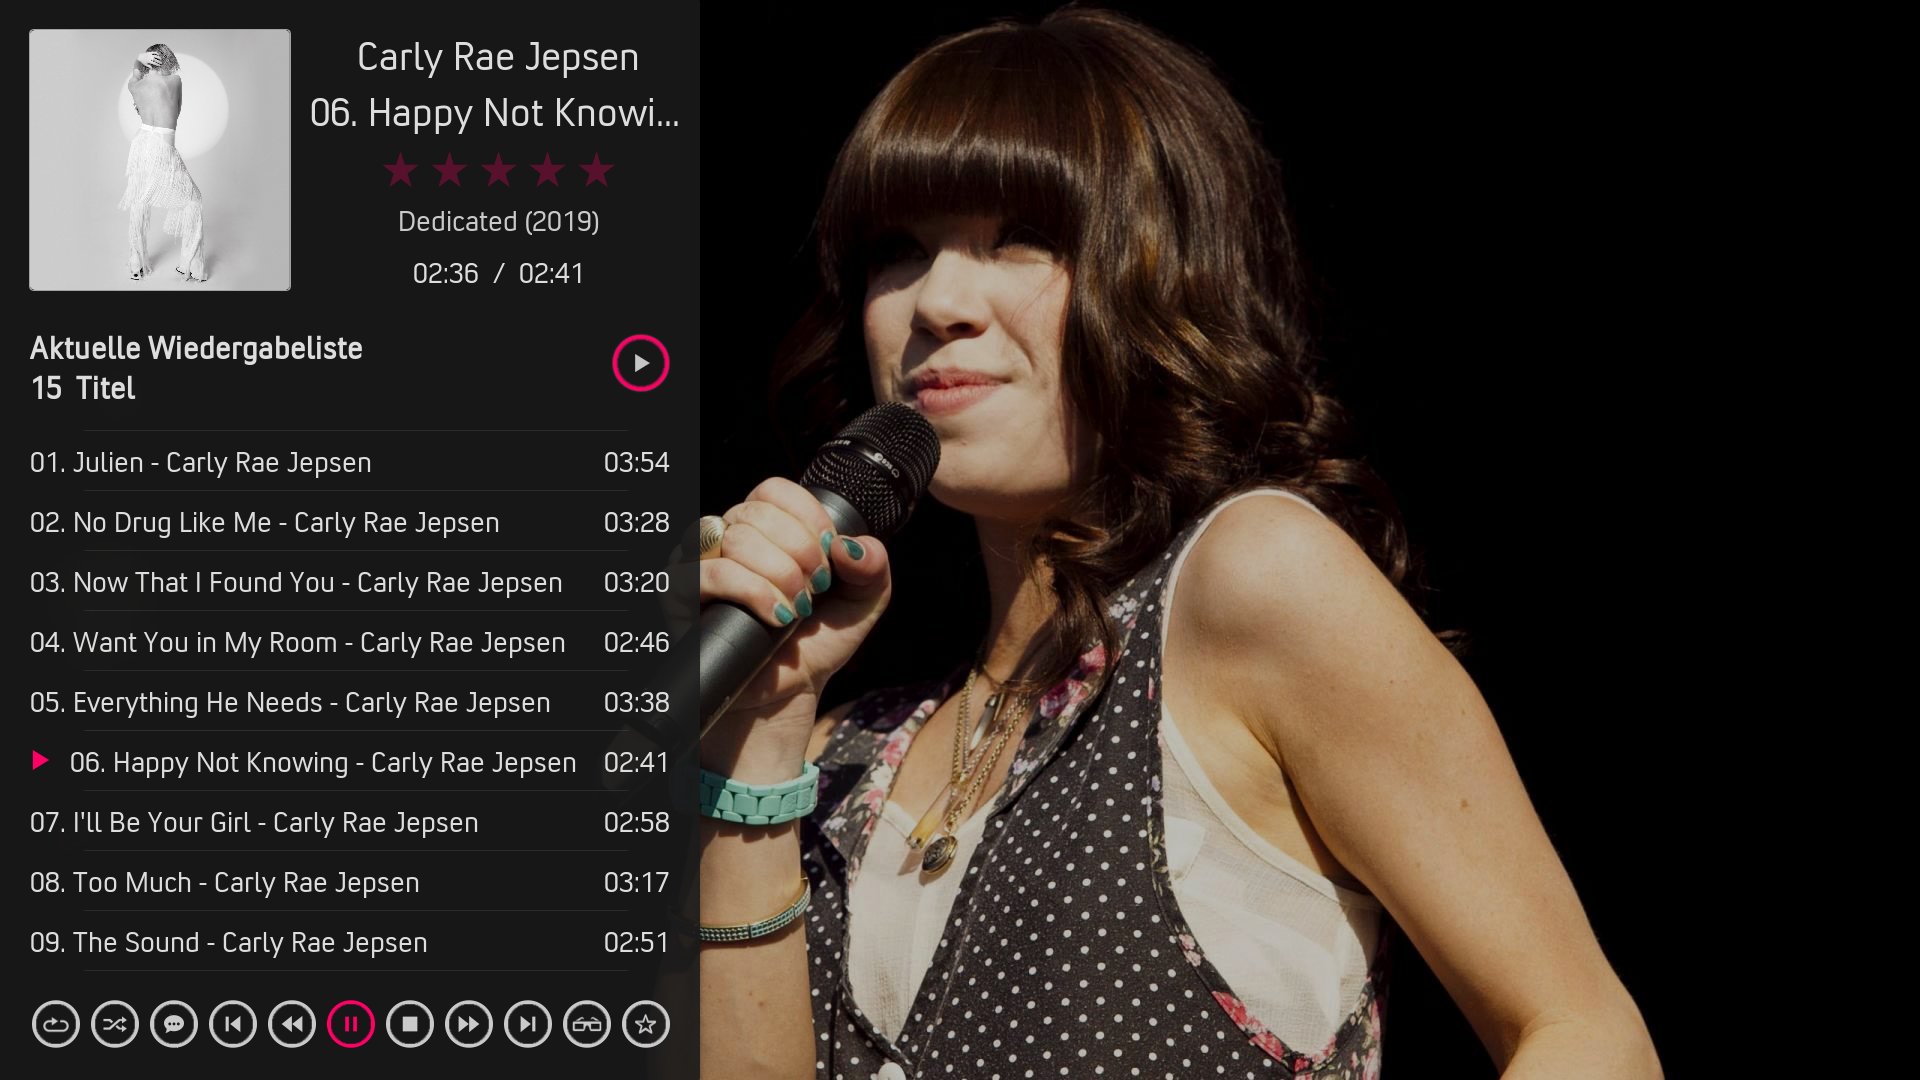Skip to the next track

(x=528, y=1024)
